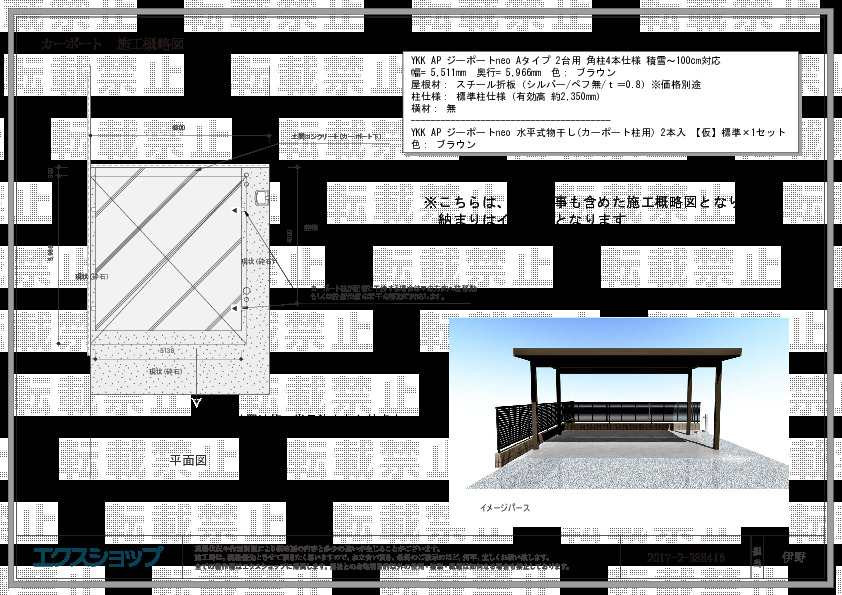Screen dimensions: 842x595
Task: Click the title 'カーポート 施工概略図'
Action: [113, 43]
